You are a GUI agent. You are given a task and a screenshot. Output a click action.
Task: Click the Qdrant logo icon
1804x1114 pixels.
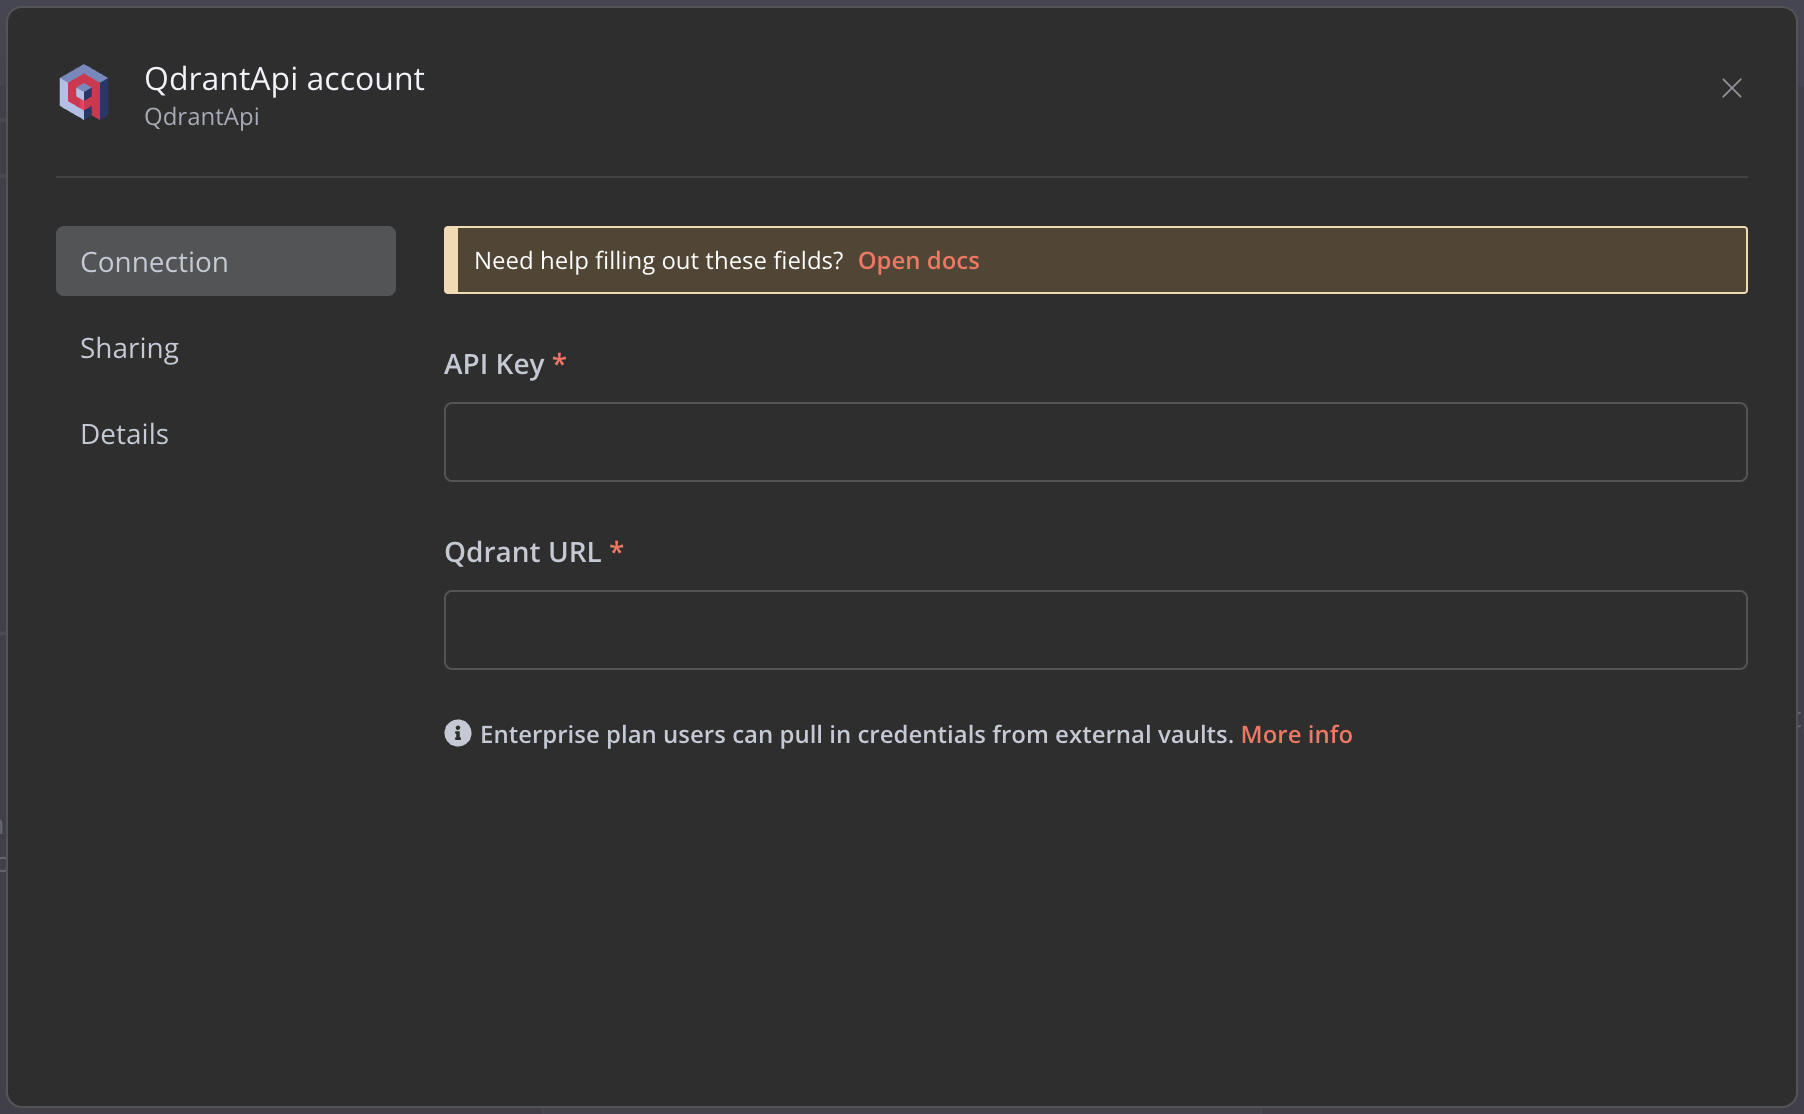coord(84,93)
